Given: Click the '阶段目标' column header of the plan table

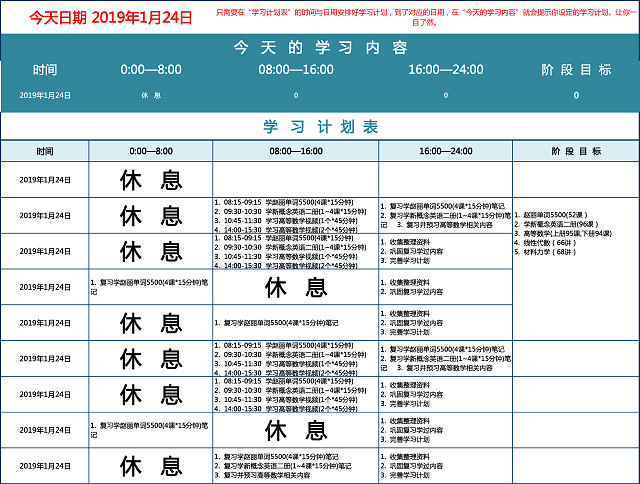Looking at the screenshot, I should point(576,151).
